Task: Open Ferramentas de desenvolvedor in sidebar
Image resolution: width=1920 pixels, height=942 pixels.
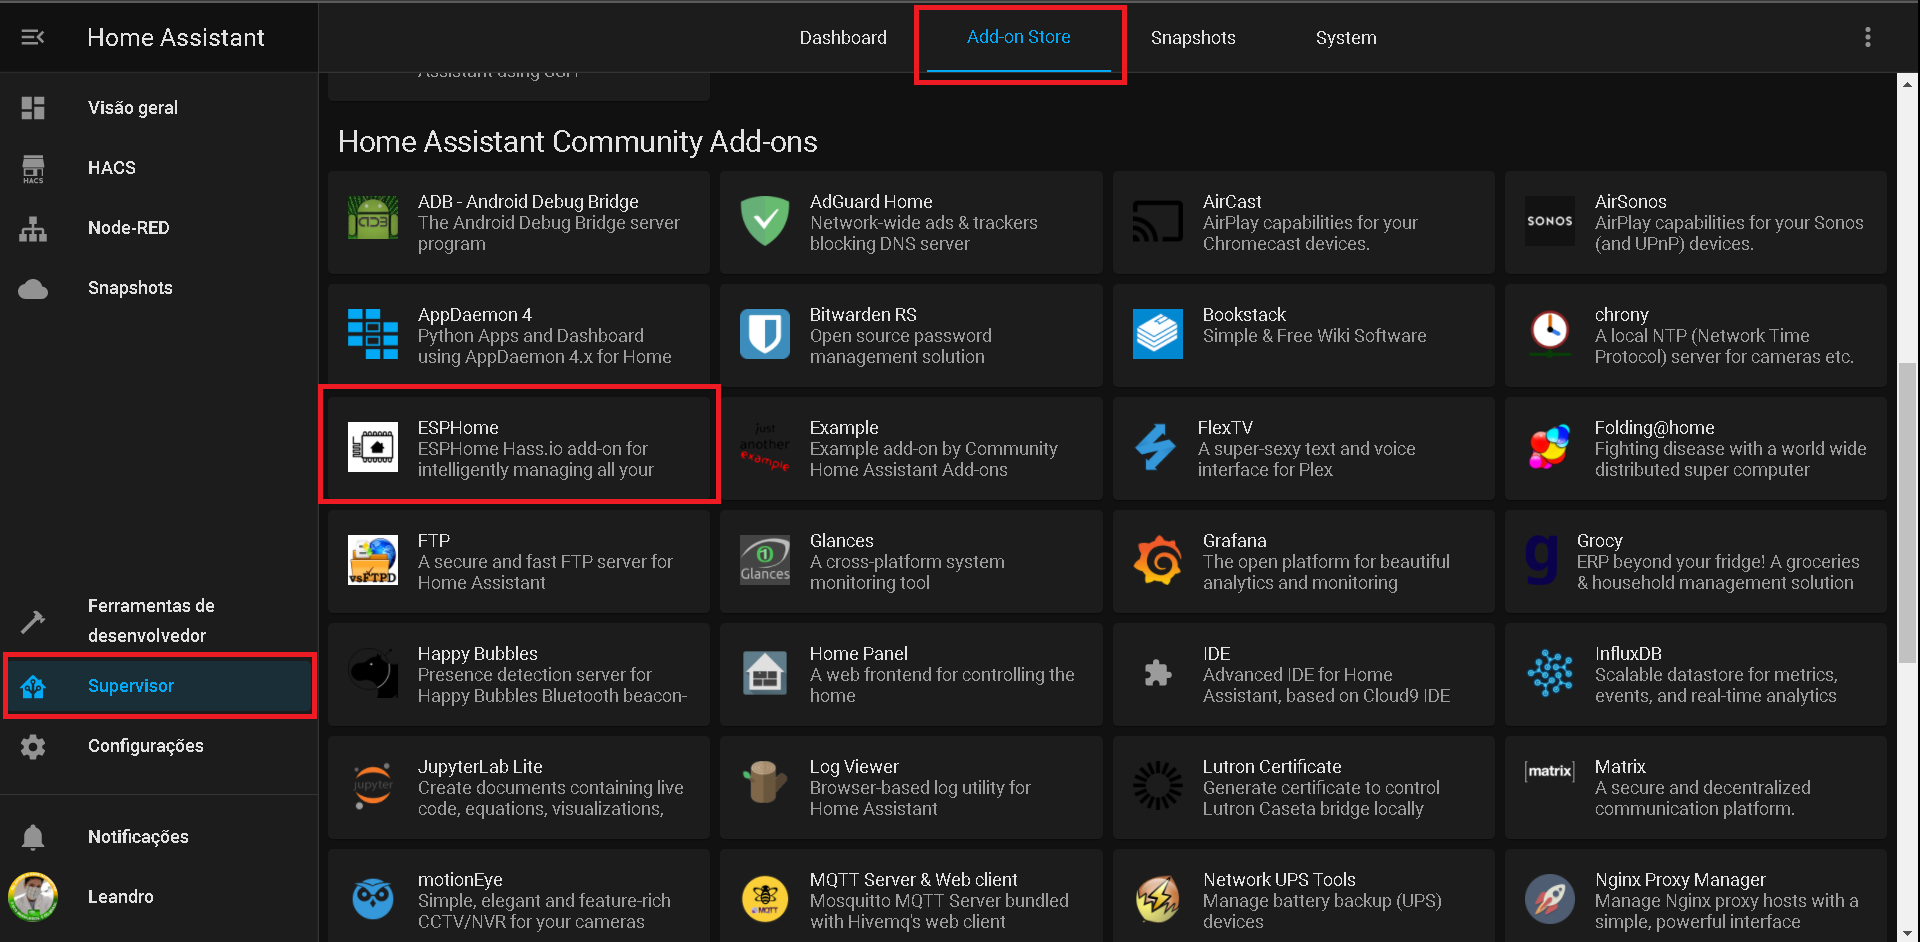Action: 160,621
